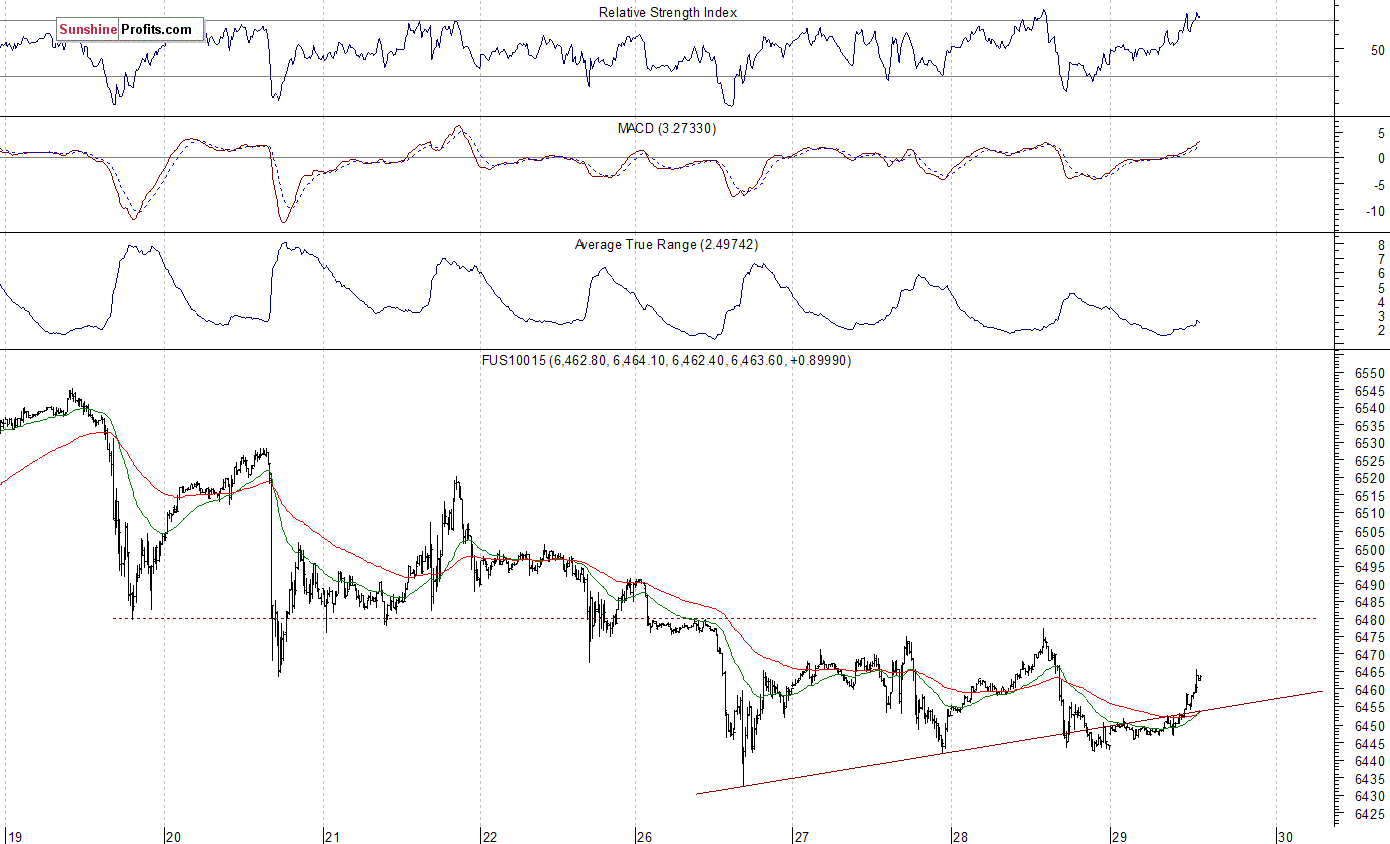Click the 6425 price axis label
Image resolution: width=1390 pixels, height=844 pixels.
click(x=1369, y=815)
